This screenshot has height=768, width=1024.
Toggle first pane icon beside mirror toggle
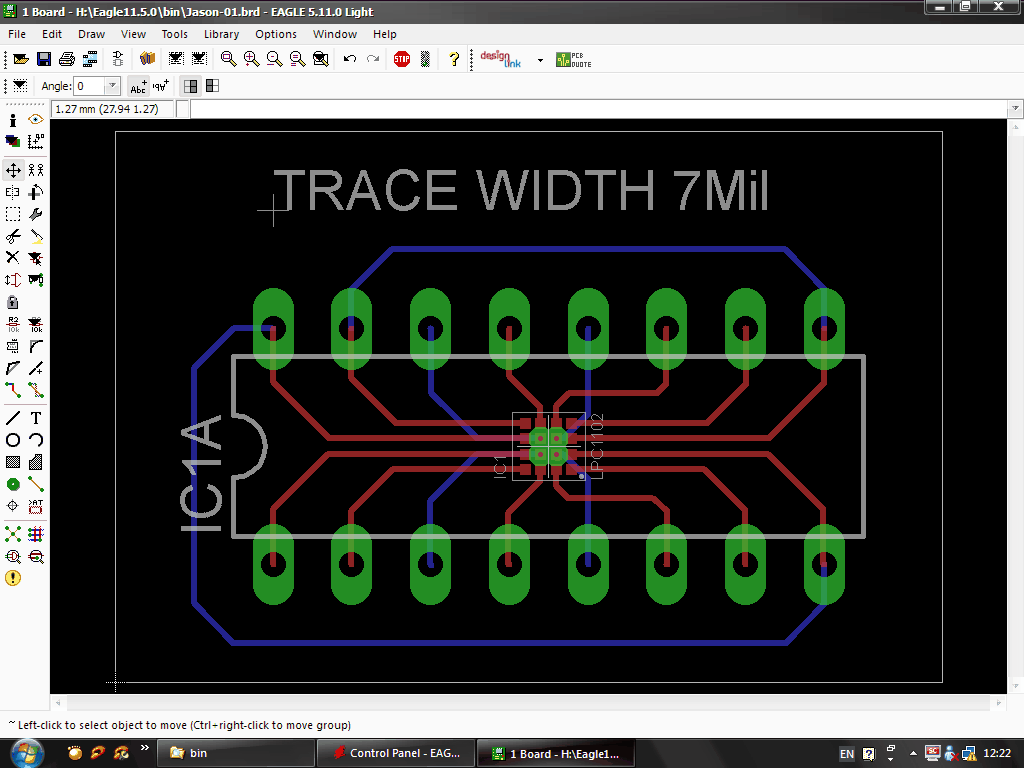click(191, 86)
